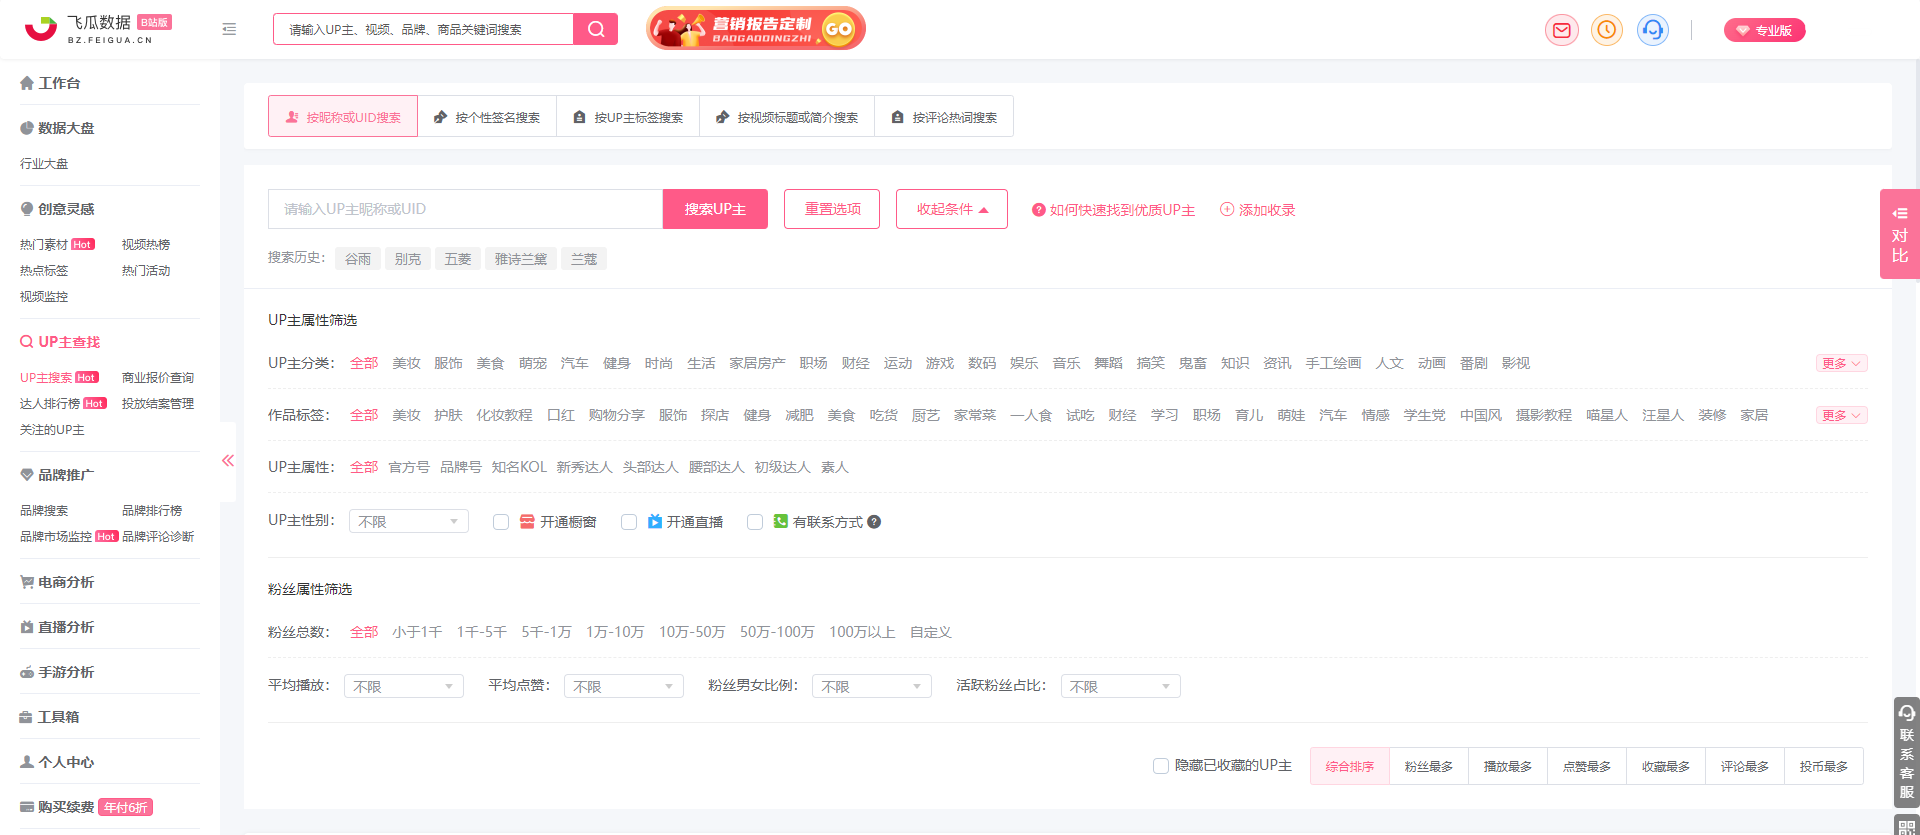Click 搜索UP主 button
This screenshot has width=1920, height=835.
pyautogui.click(x=715, y=209)
